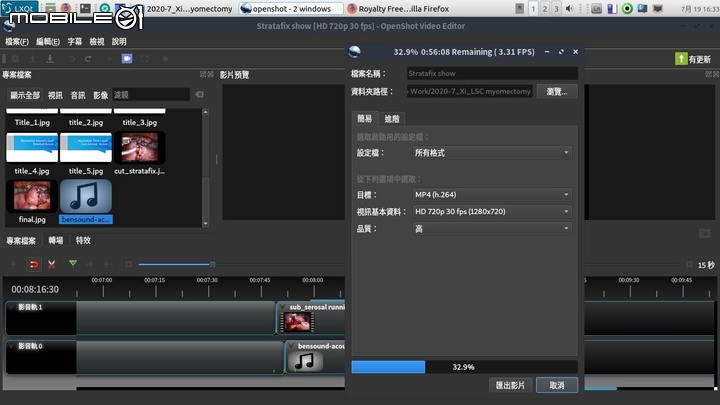Expand the 影音軌 0 track menu arrow

(x=12, y=346)
